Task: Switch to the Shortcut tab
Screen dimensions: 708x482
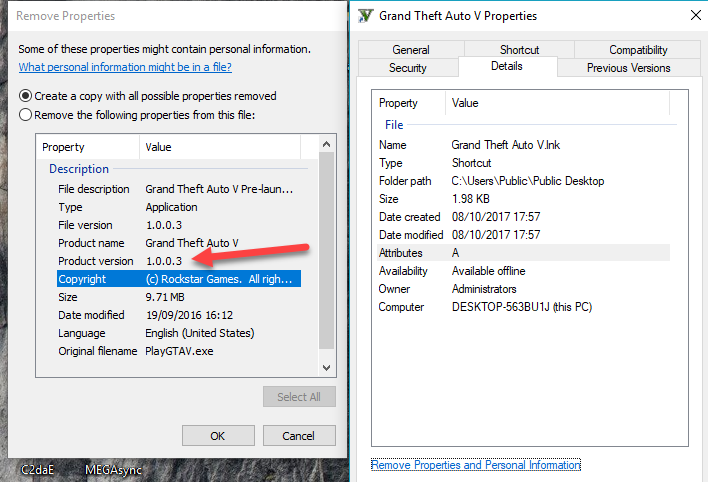Action: [519, 49]
